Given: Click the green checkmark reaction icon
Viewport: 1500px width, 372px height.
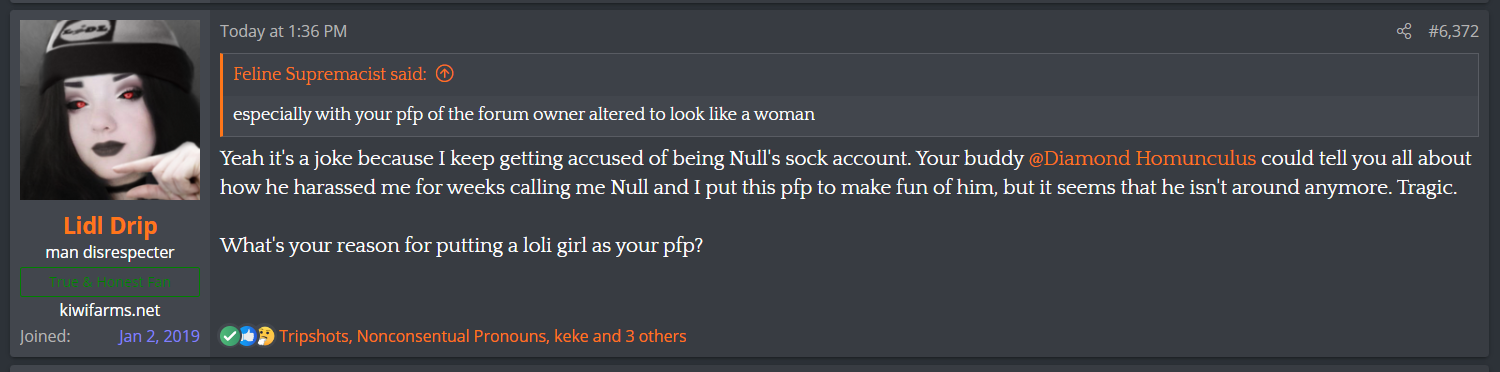Looking at the screenshot, I should (229, 336).
